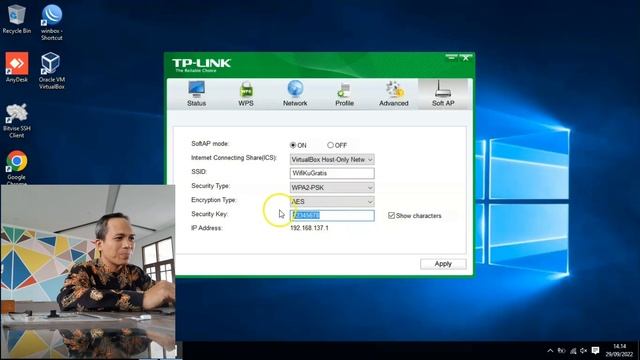Turn SoftAP mode ON
Screen dimensions: 640x360
293,145
